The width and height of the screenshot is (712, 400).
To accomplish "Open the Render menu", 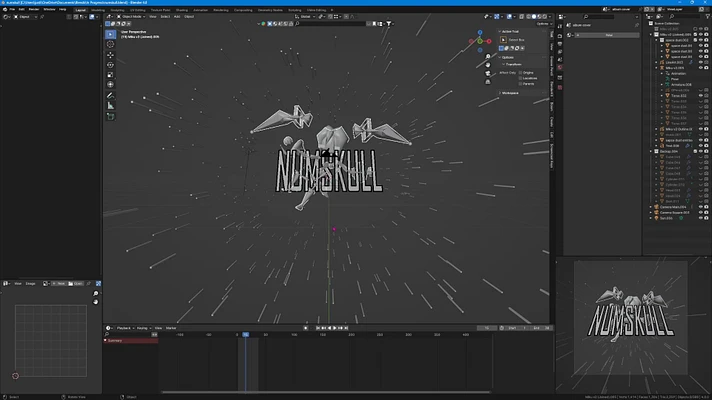I will tap(34, 9).
